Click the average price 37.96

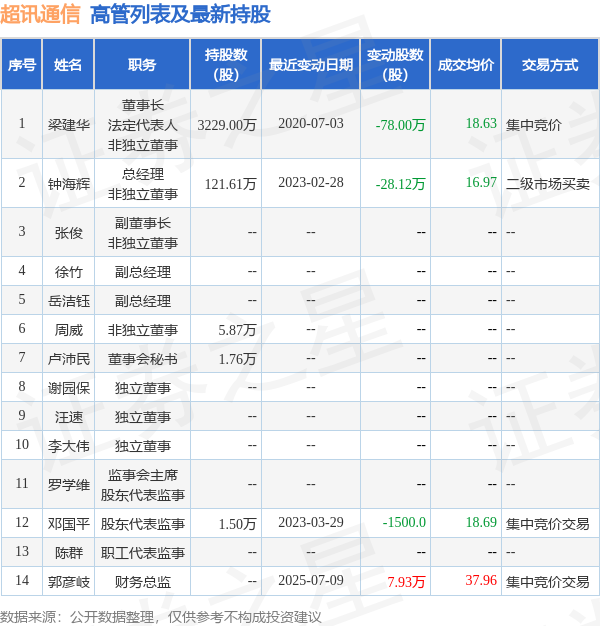(x=481, y=580)
